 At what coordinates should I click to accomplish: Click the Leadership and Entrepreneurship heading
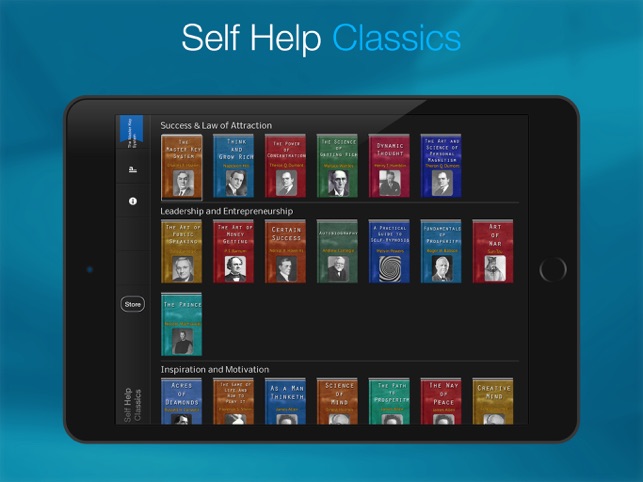(226, 211)
